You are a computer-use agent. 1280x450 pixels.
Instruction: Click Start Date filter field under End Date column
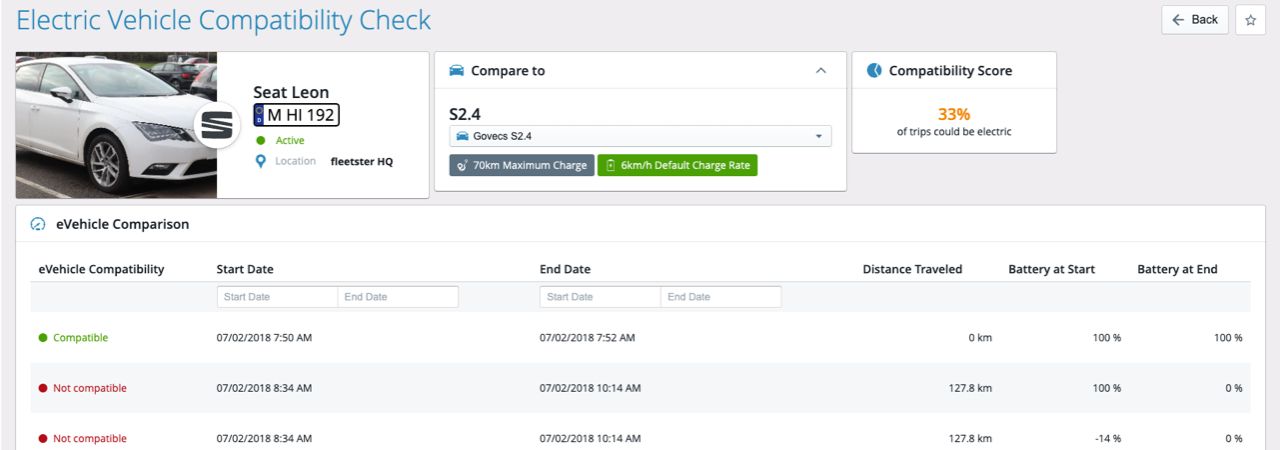[x=600, y=297]
